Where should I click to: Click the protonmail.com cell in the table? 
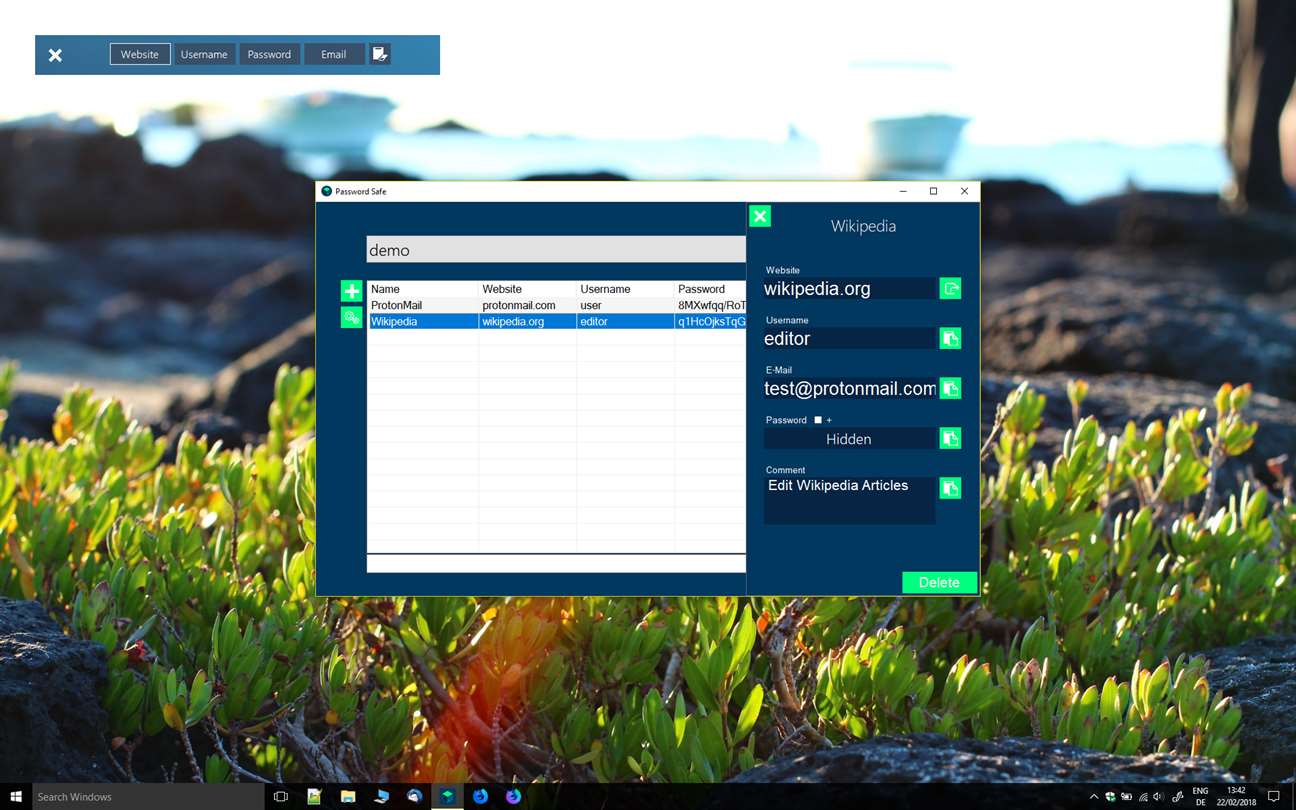click(528, 305)
